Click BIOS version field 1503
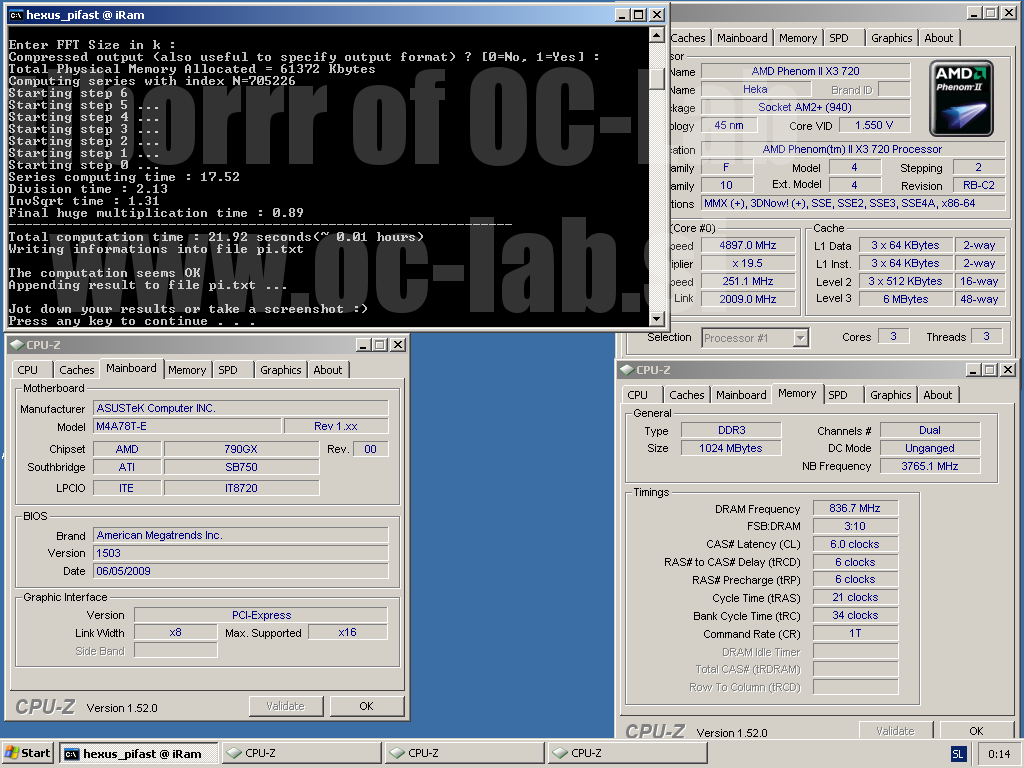This screenshot has width=1024, height=768. pyautogui.click(x=240, y=553)
